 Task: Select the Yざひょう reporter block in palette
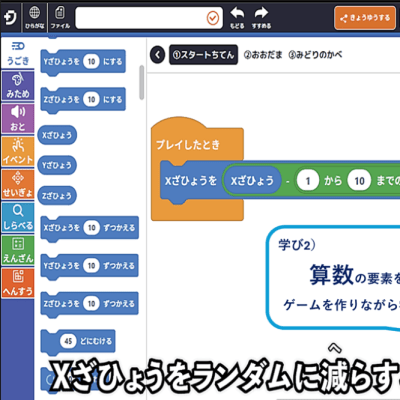click(57, 165)
